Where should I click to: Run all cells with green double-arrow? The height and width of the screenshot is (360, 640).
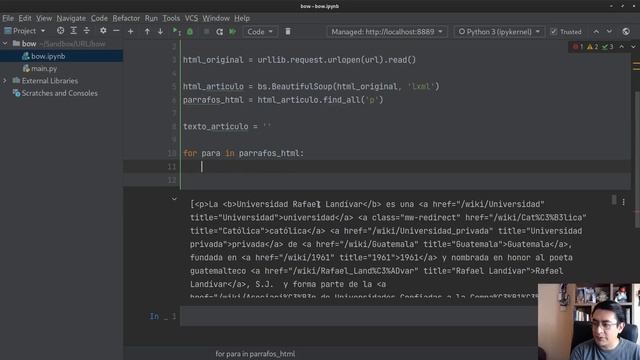pos(233,31)
